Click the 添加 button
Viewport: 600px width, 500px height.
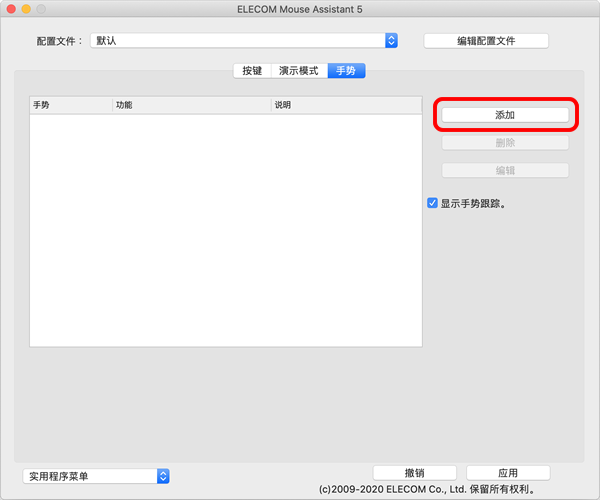(x=505, y=115)
